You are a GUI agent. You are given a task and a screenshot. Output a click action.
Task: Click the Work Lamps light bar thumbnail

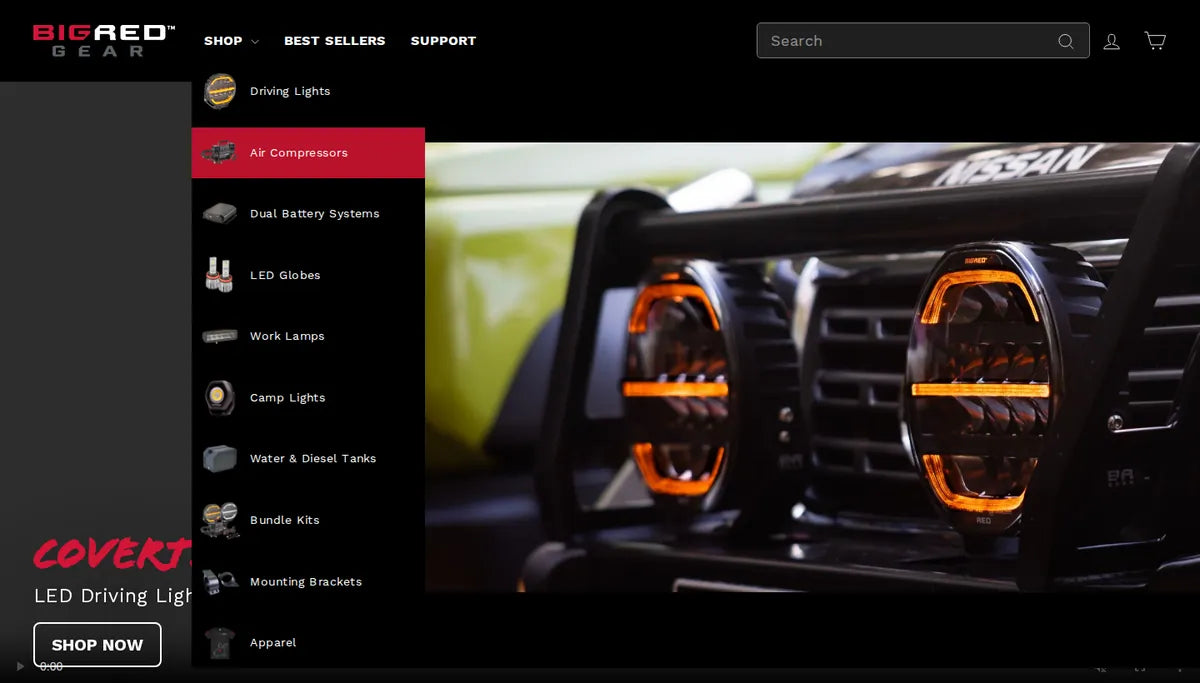[x=220, y=336]
